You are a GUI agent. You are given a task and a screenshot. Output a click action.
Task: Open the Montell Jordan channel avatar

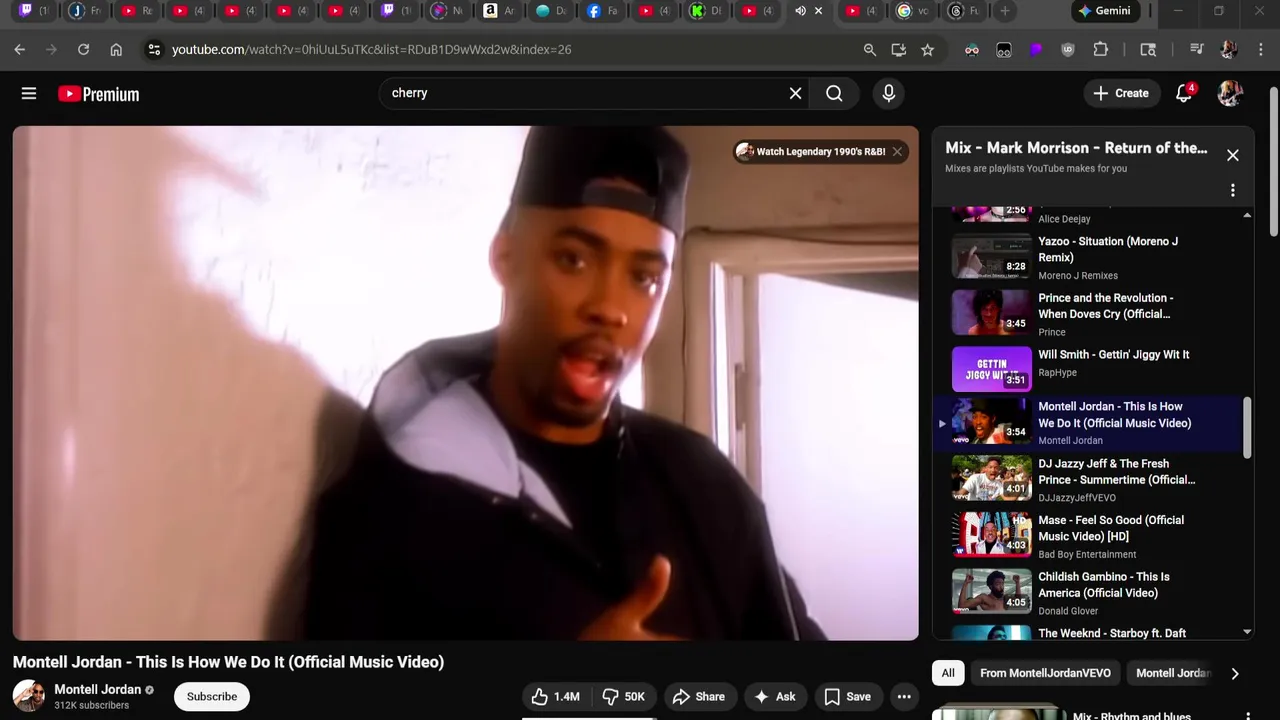(x=29, y=696)
